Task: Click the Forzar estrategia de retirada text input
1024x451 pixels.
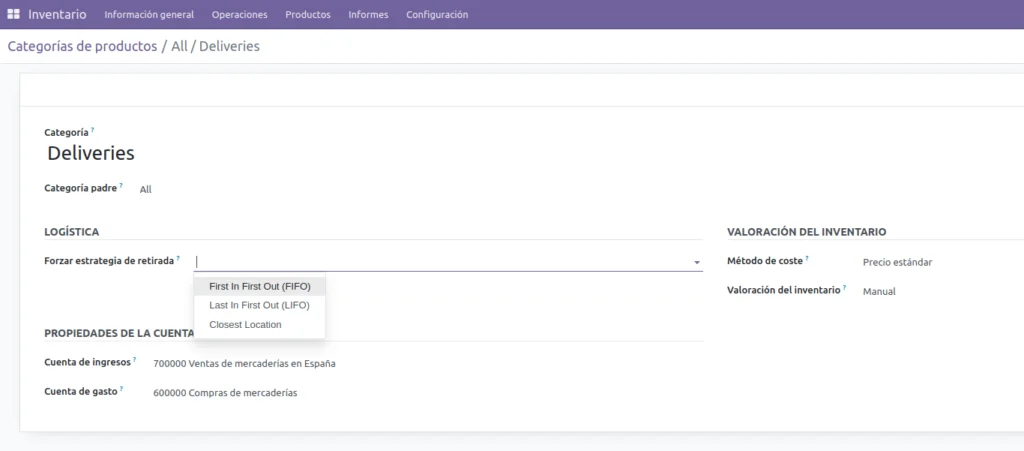Action: click(x=440, y=261)
